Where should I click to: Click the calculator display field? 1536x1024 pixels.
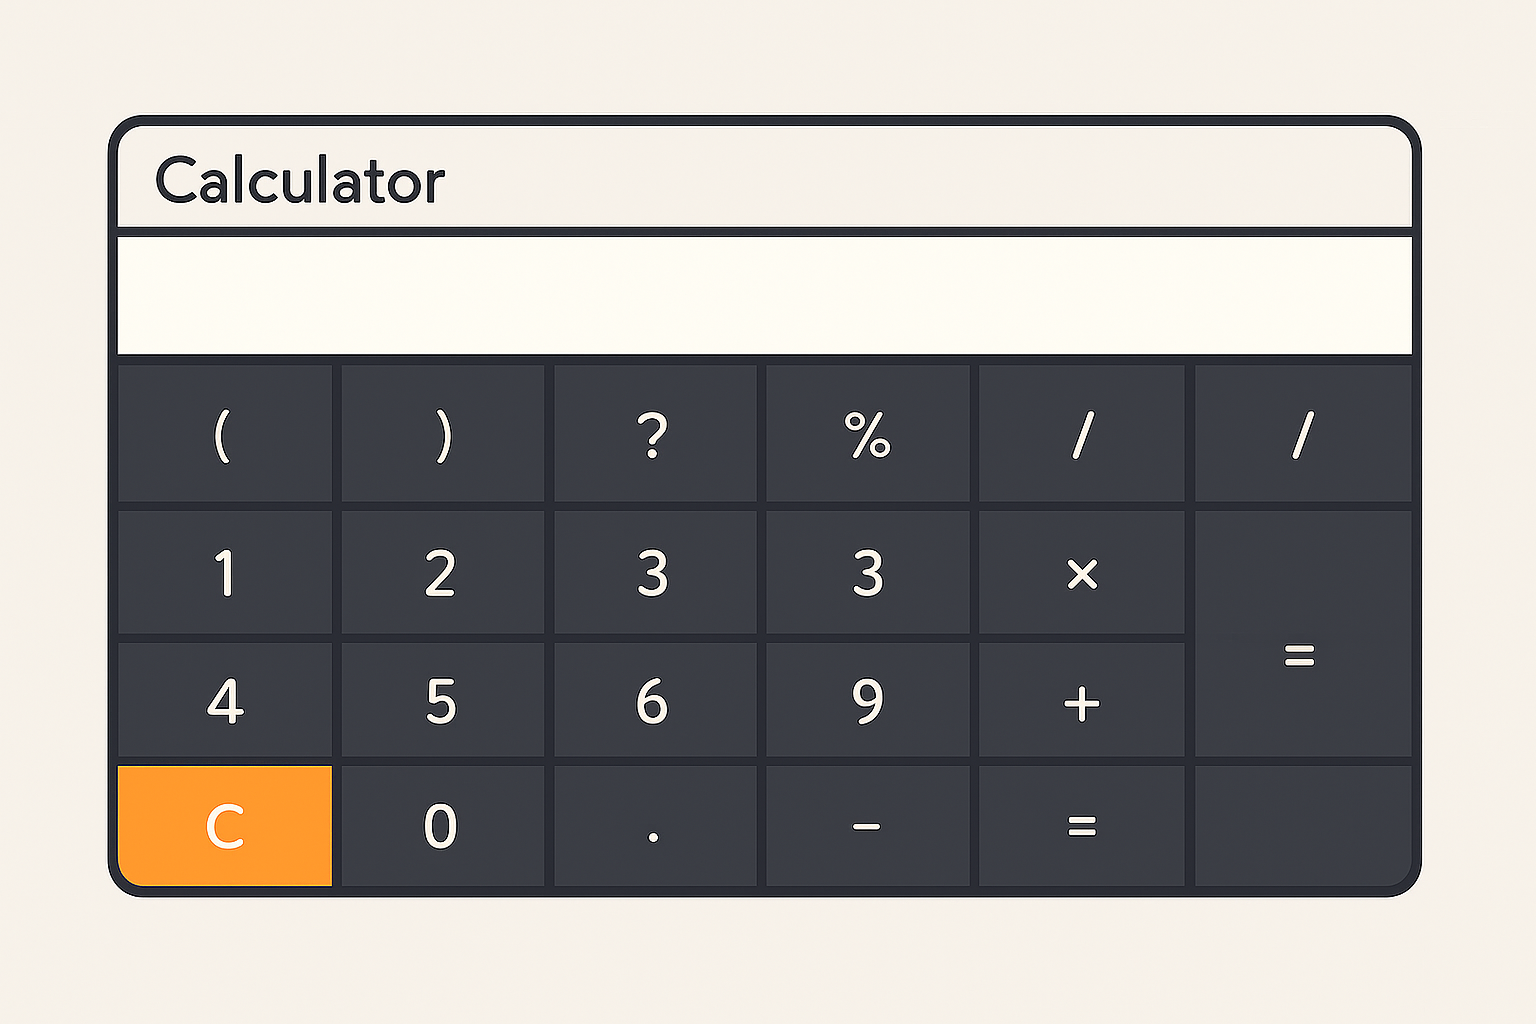click(x=765, y=295)
